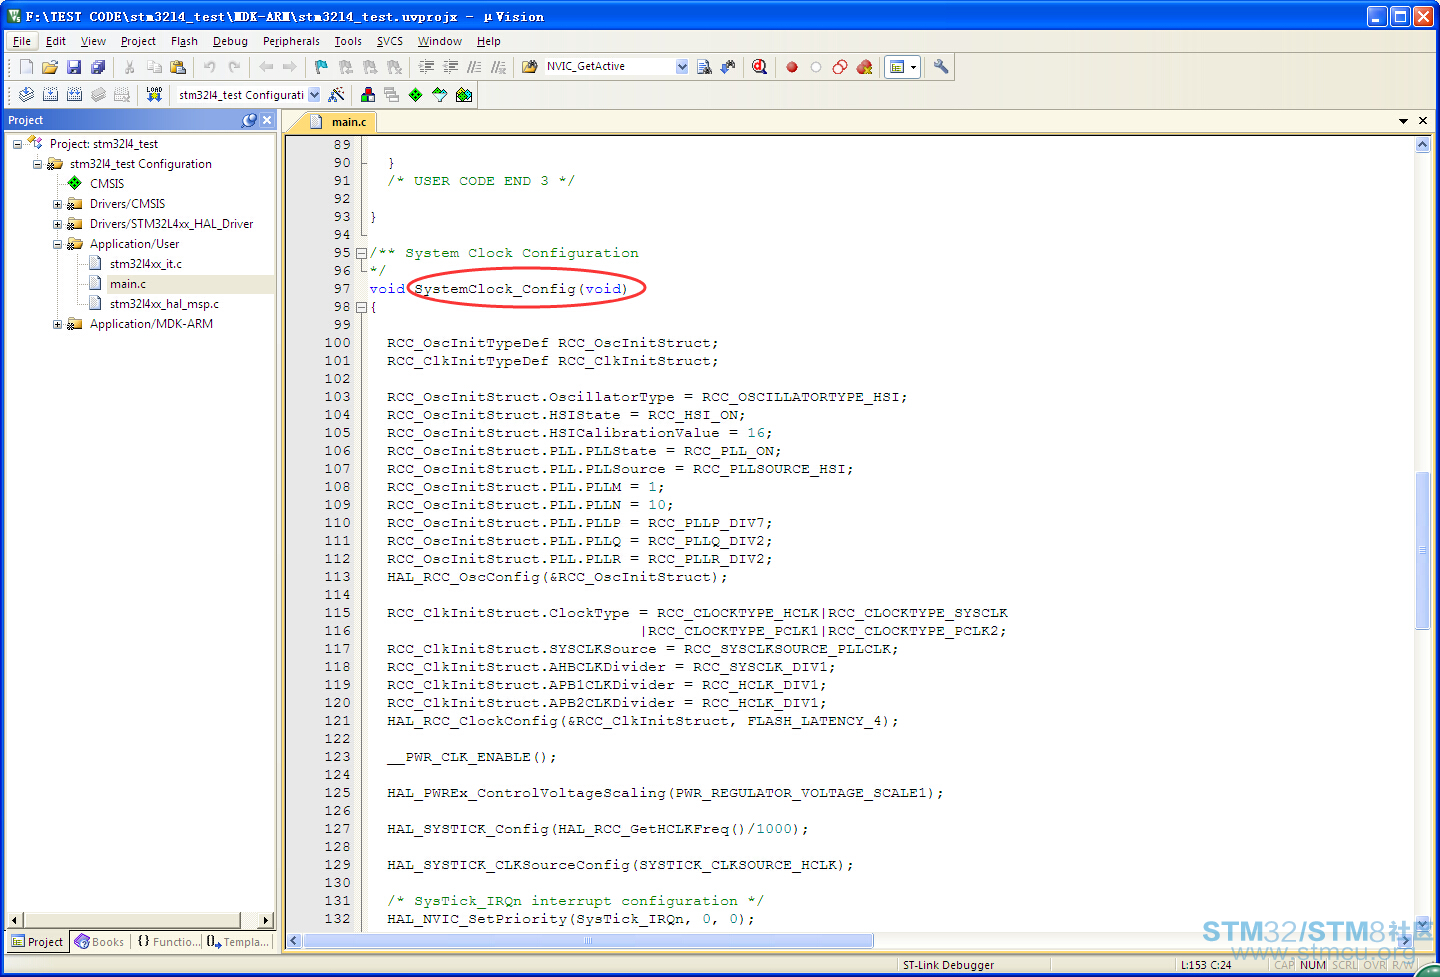Build target files using the Build icon
The image size is (1440, 977).
point(50,95)
